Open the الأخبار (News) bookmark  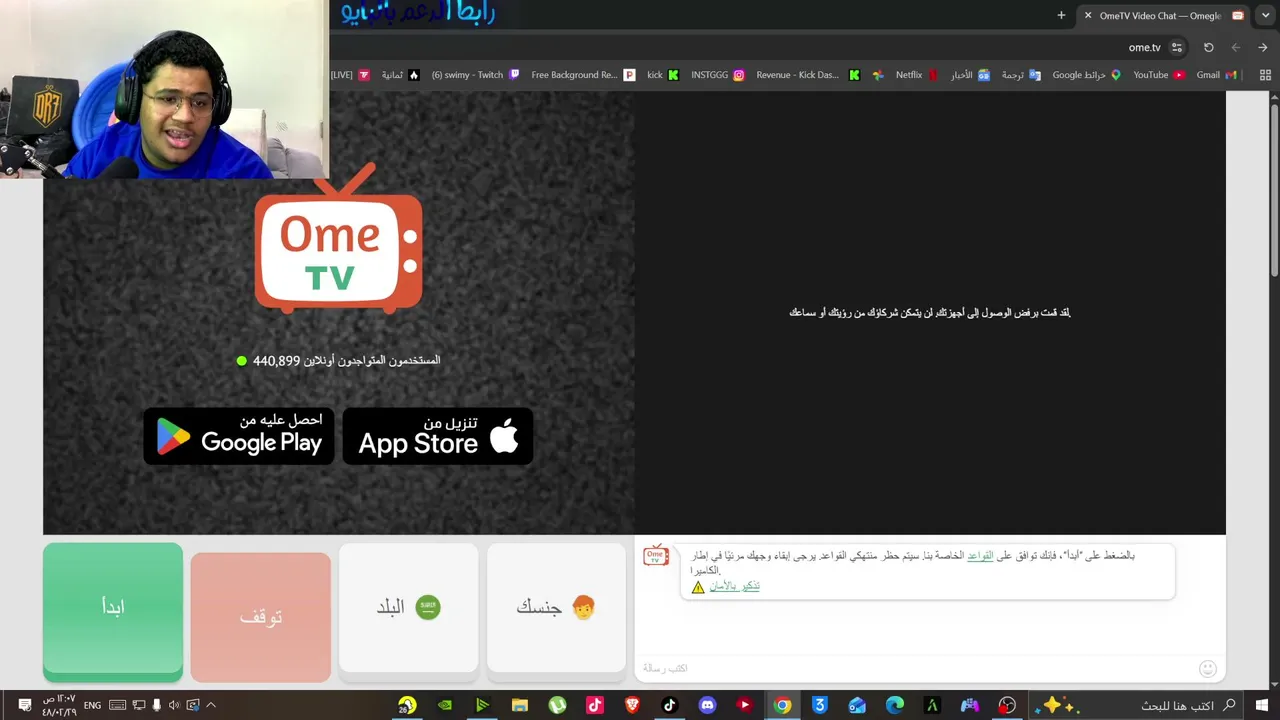pos(970,75)
